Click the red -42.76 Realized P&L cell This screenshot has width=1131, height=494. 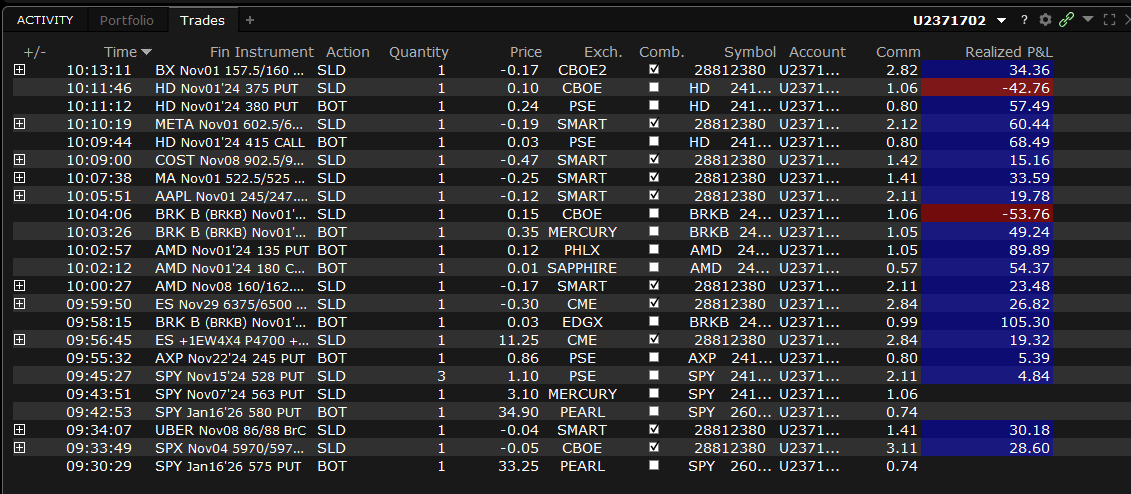(987, 88)
